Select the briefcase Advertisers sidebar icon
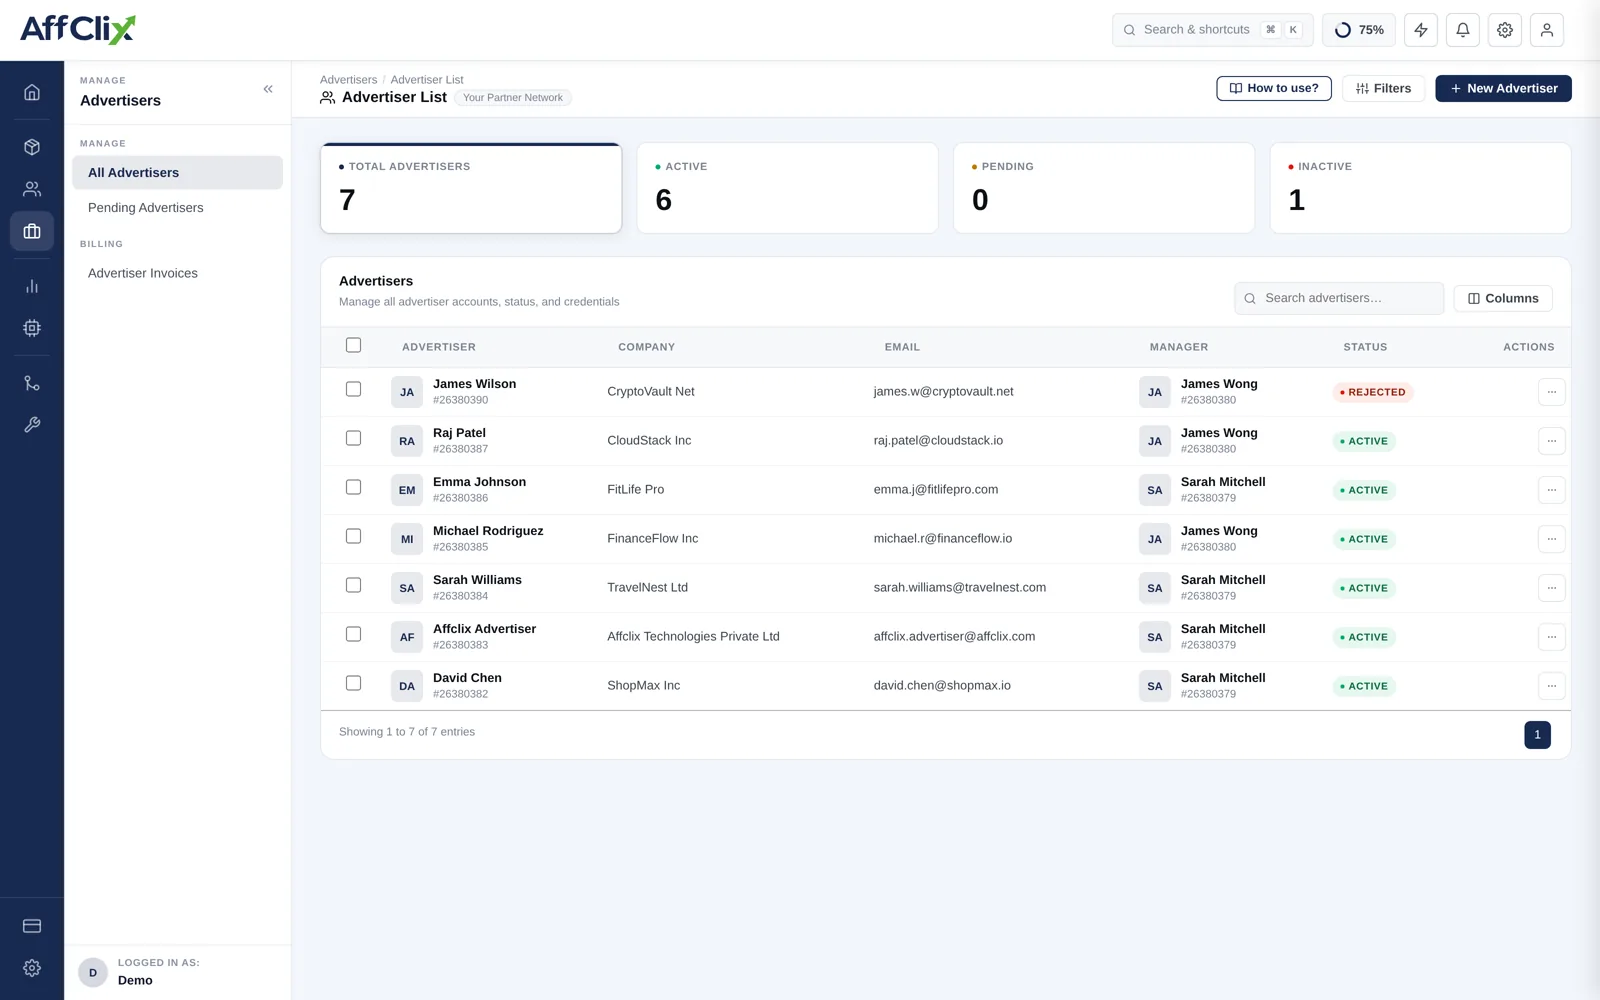 (x=32, y=231)
